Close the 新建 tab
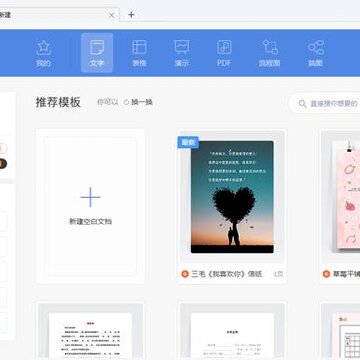Image resolution: width=360 pixels, height=360 pixels. tap(112, 15)
